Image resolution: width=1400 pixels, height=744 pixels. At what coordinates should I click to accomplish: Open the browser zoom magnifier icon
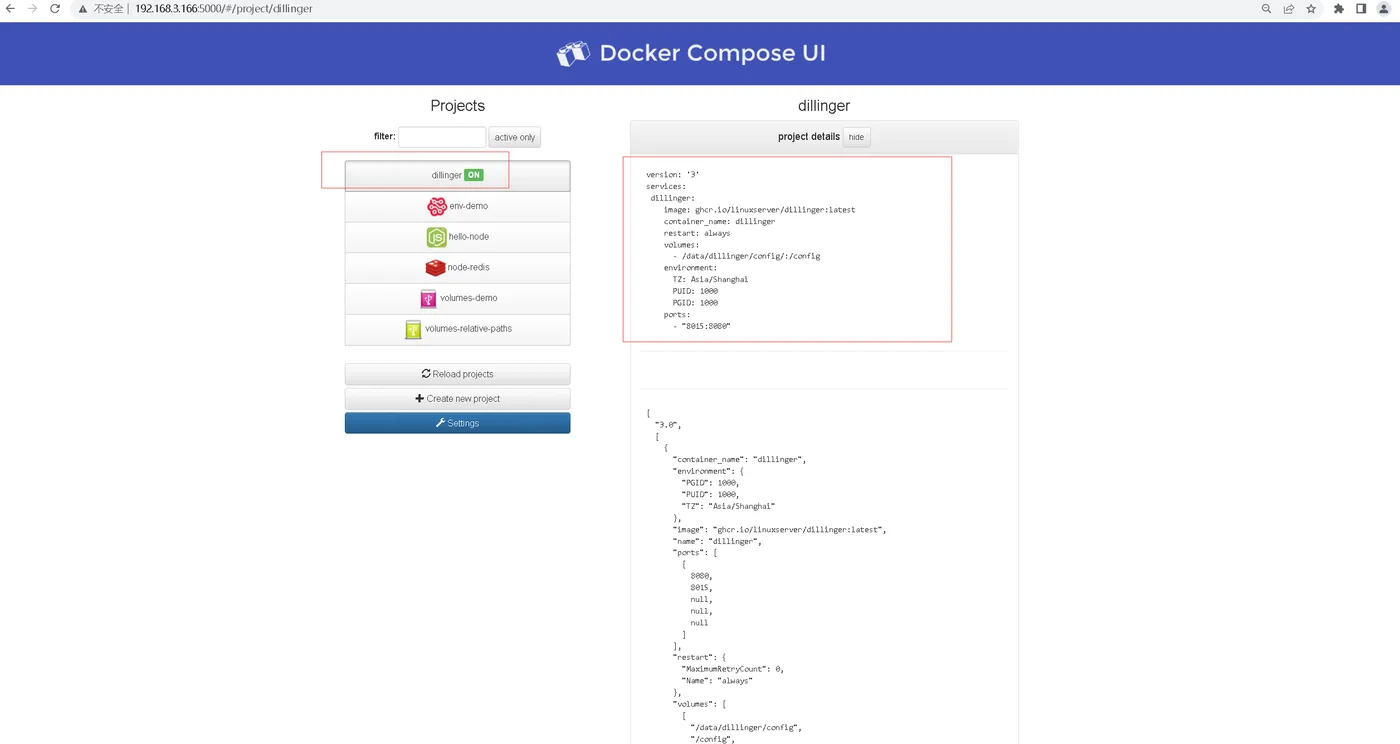pos(1266,8)
